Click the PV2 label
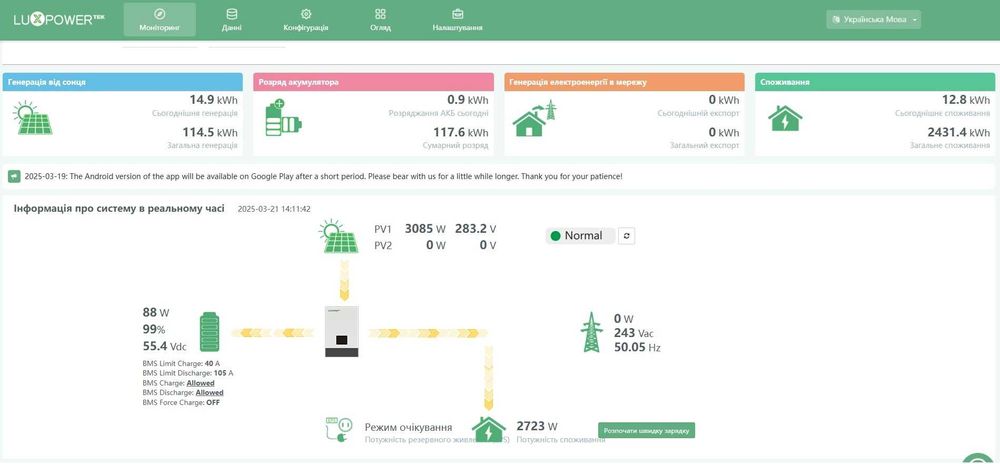This screenshot has width=1000, height=464. tap(383, 245)
